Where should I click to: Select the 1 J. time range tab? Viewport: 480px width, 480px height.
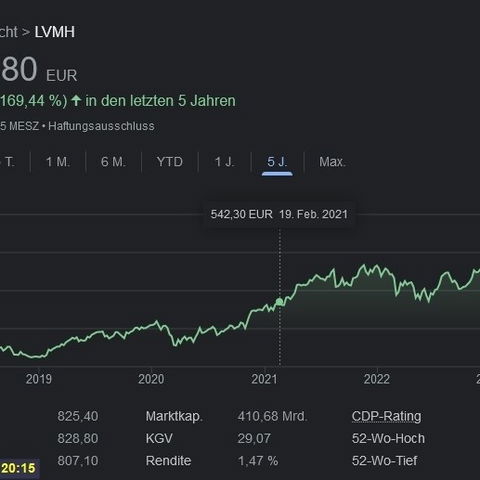224,162
